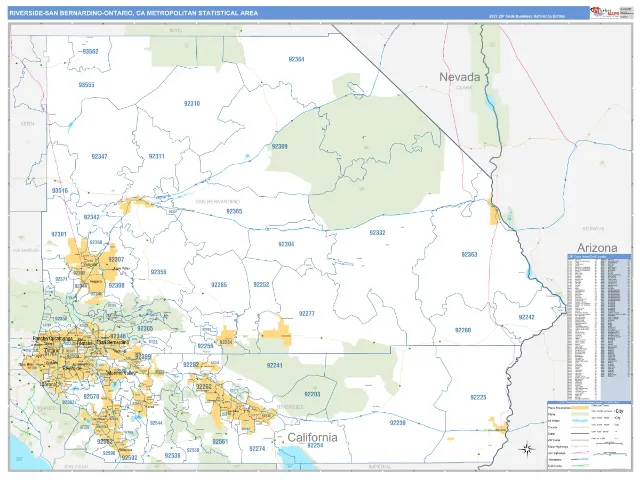Click ZIP code label 92262
640x480 pixels.
tap(204, 386)
